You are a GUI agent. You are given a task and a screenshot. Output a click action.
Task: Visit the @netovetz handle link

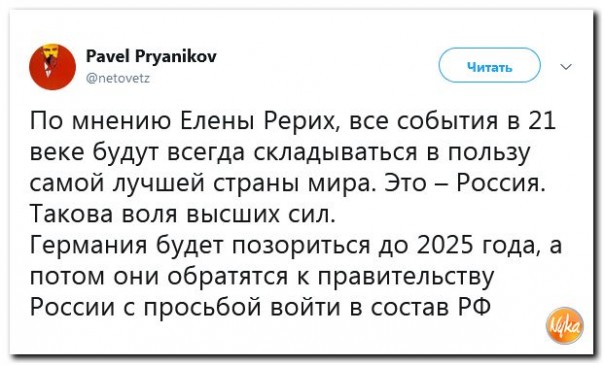tap(118, 79)
